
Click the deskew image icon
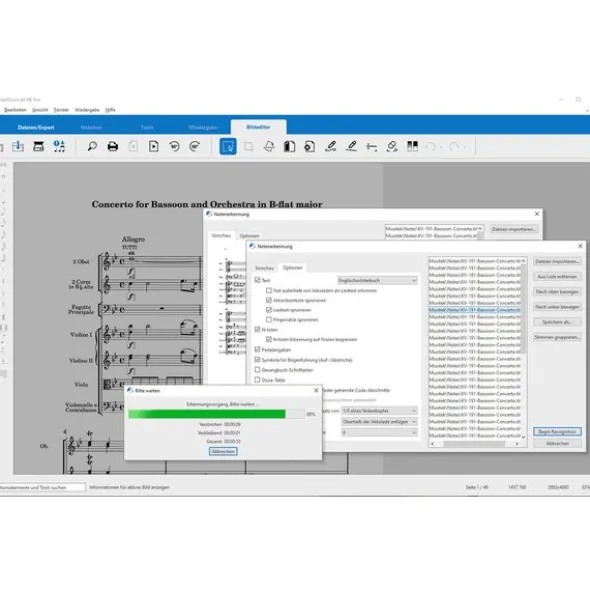click(269, 146)
